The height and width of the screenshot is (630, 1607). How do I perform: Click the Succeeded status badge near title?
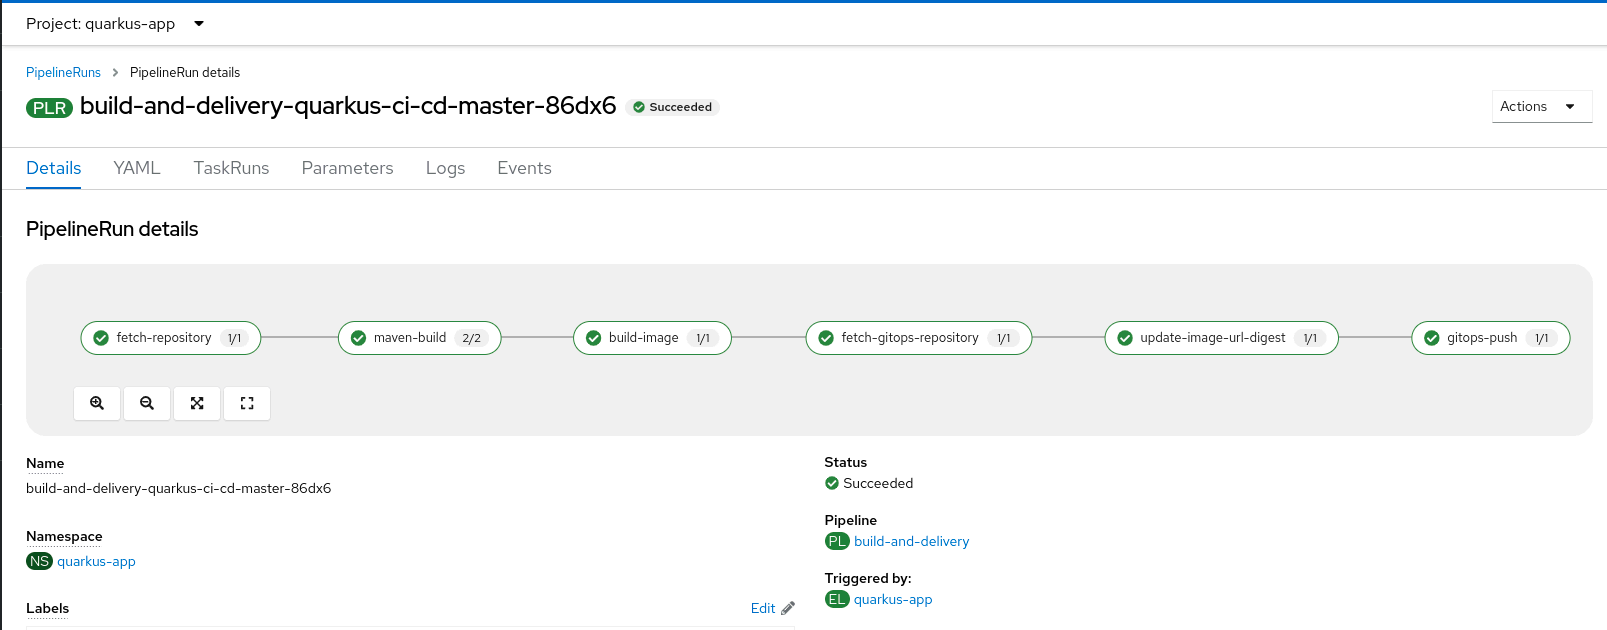(672, 107)
